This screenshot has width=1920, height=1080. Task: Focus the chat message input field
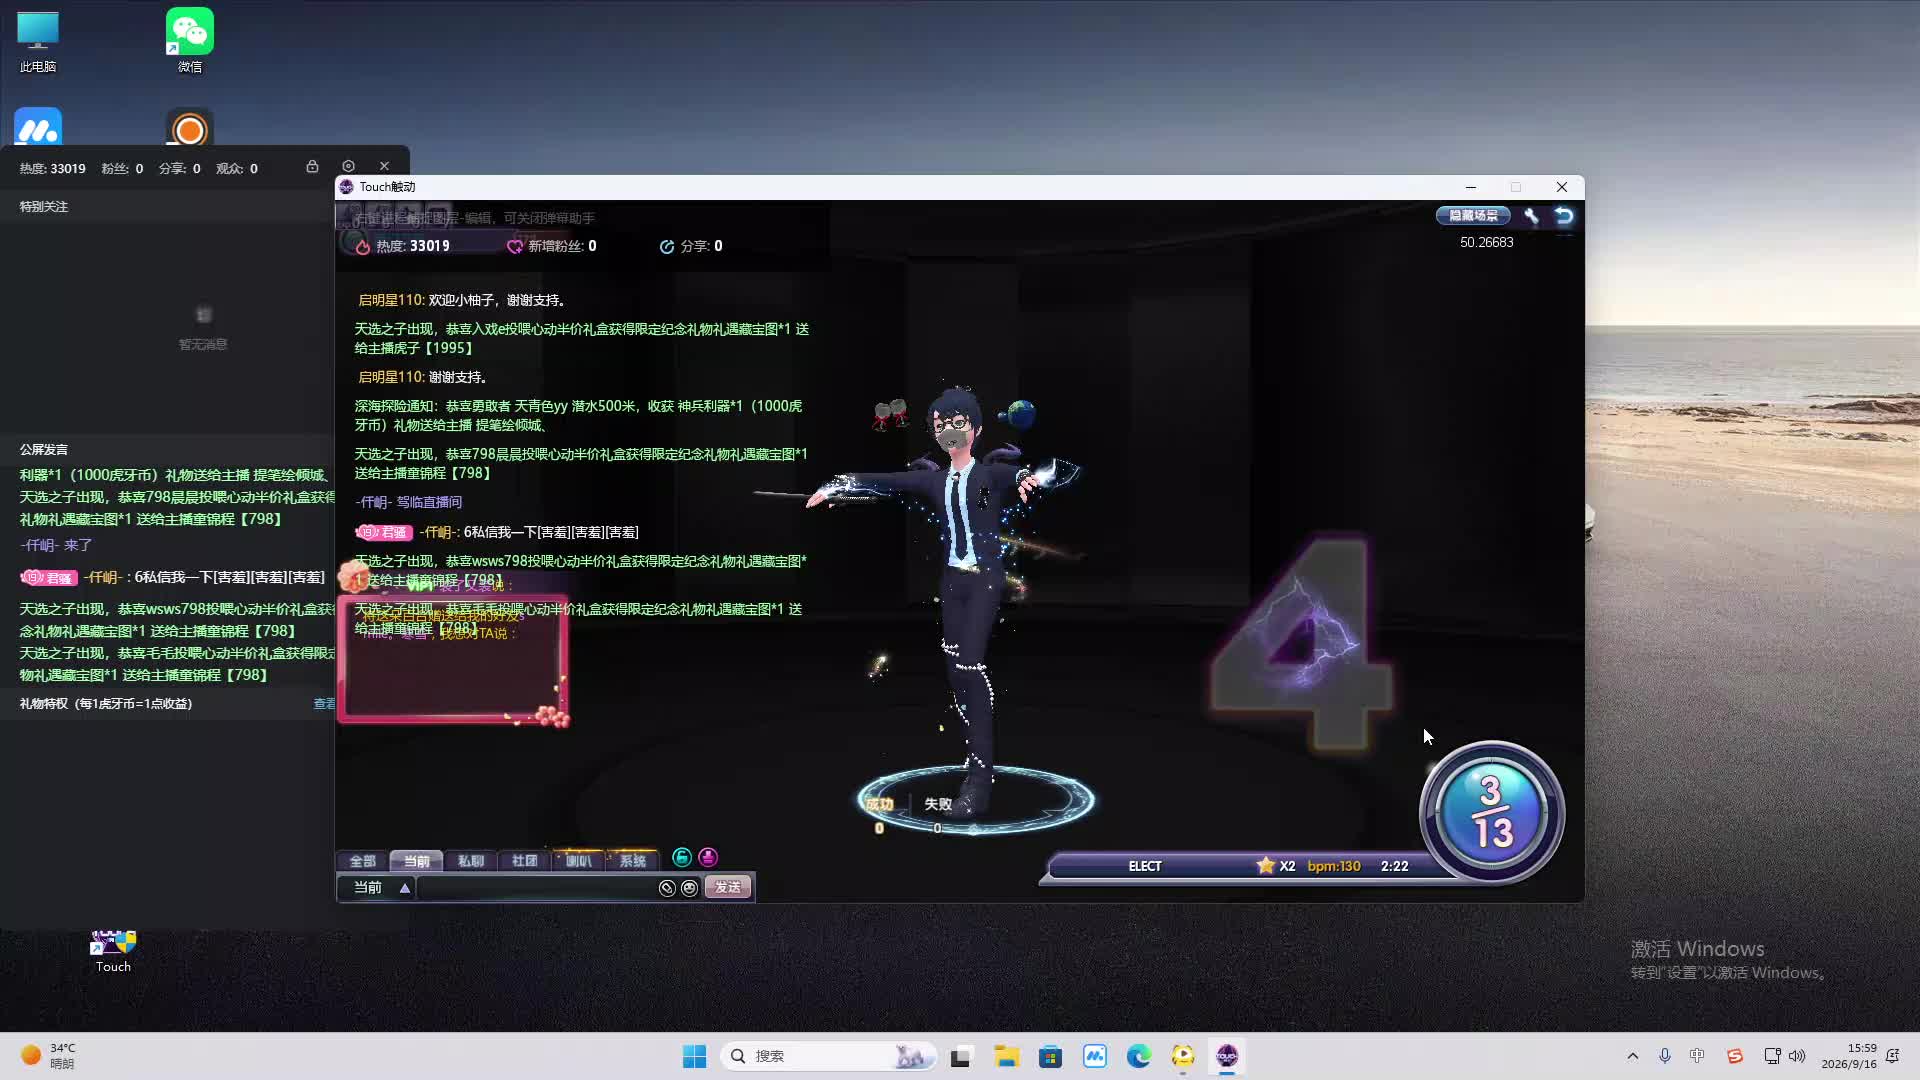[536, 888]
